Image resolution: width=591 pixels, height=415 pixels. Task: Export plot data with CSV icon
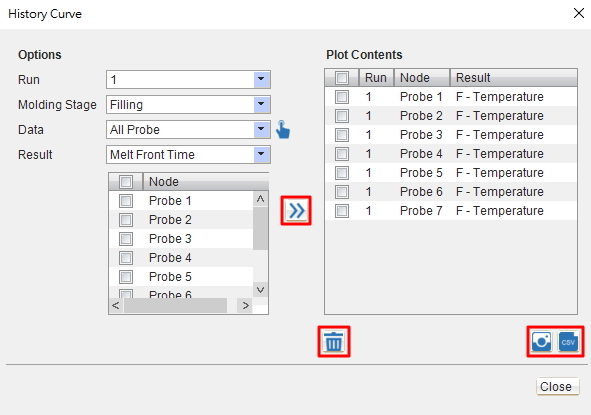[568, 341]
